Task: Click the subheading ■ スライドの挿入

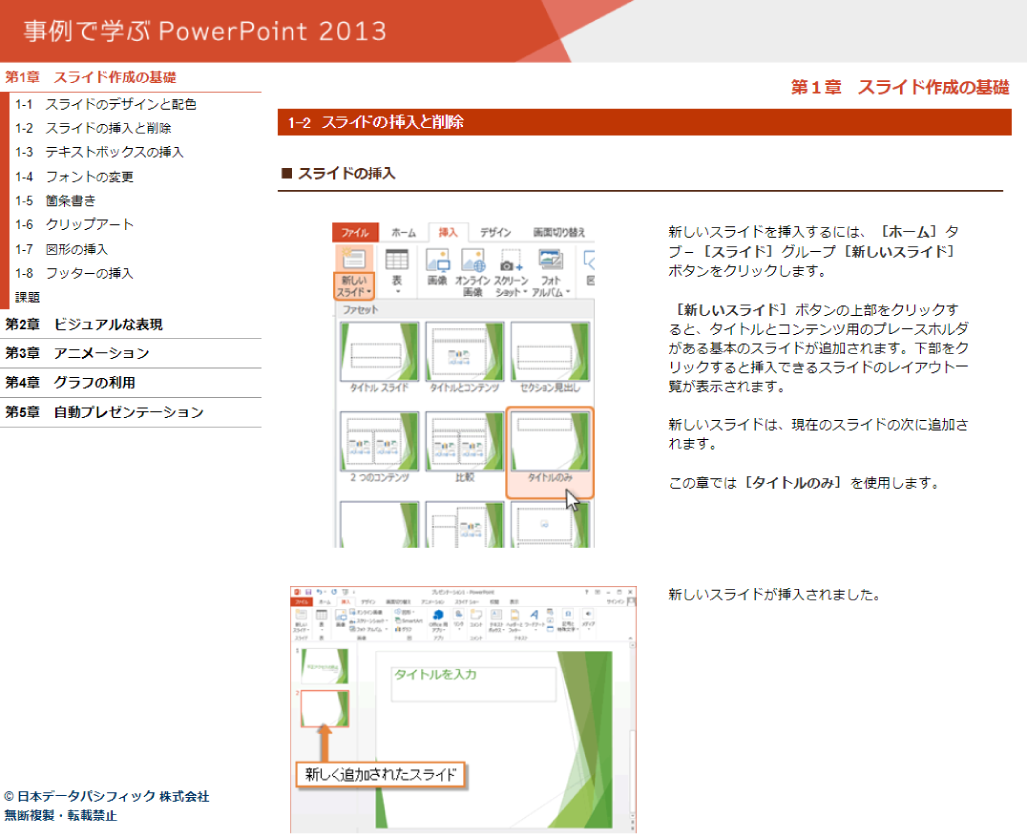Action: pos(339,174)
